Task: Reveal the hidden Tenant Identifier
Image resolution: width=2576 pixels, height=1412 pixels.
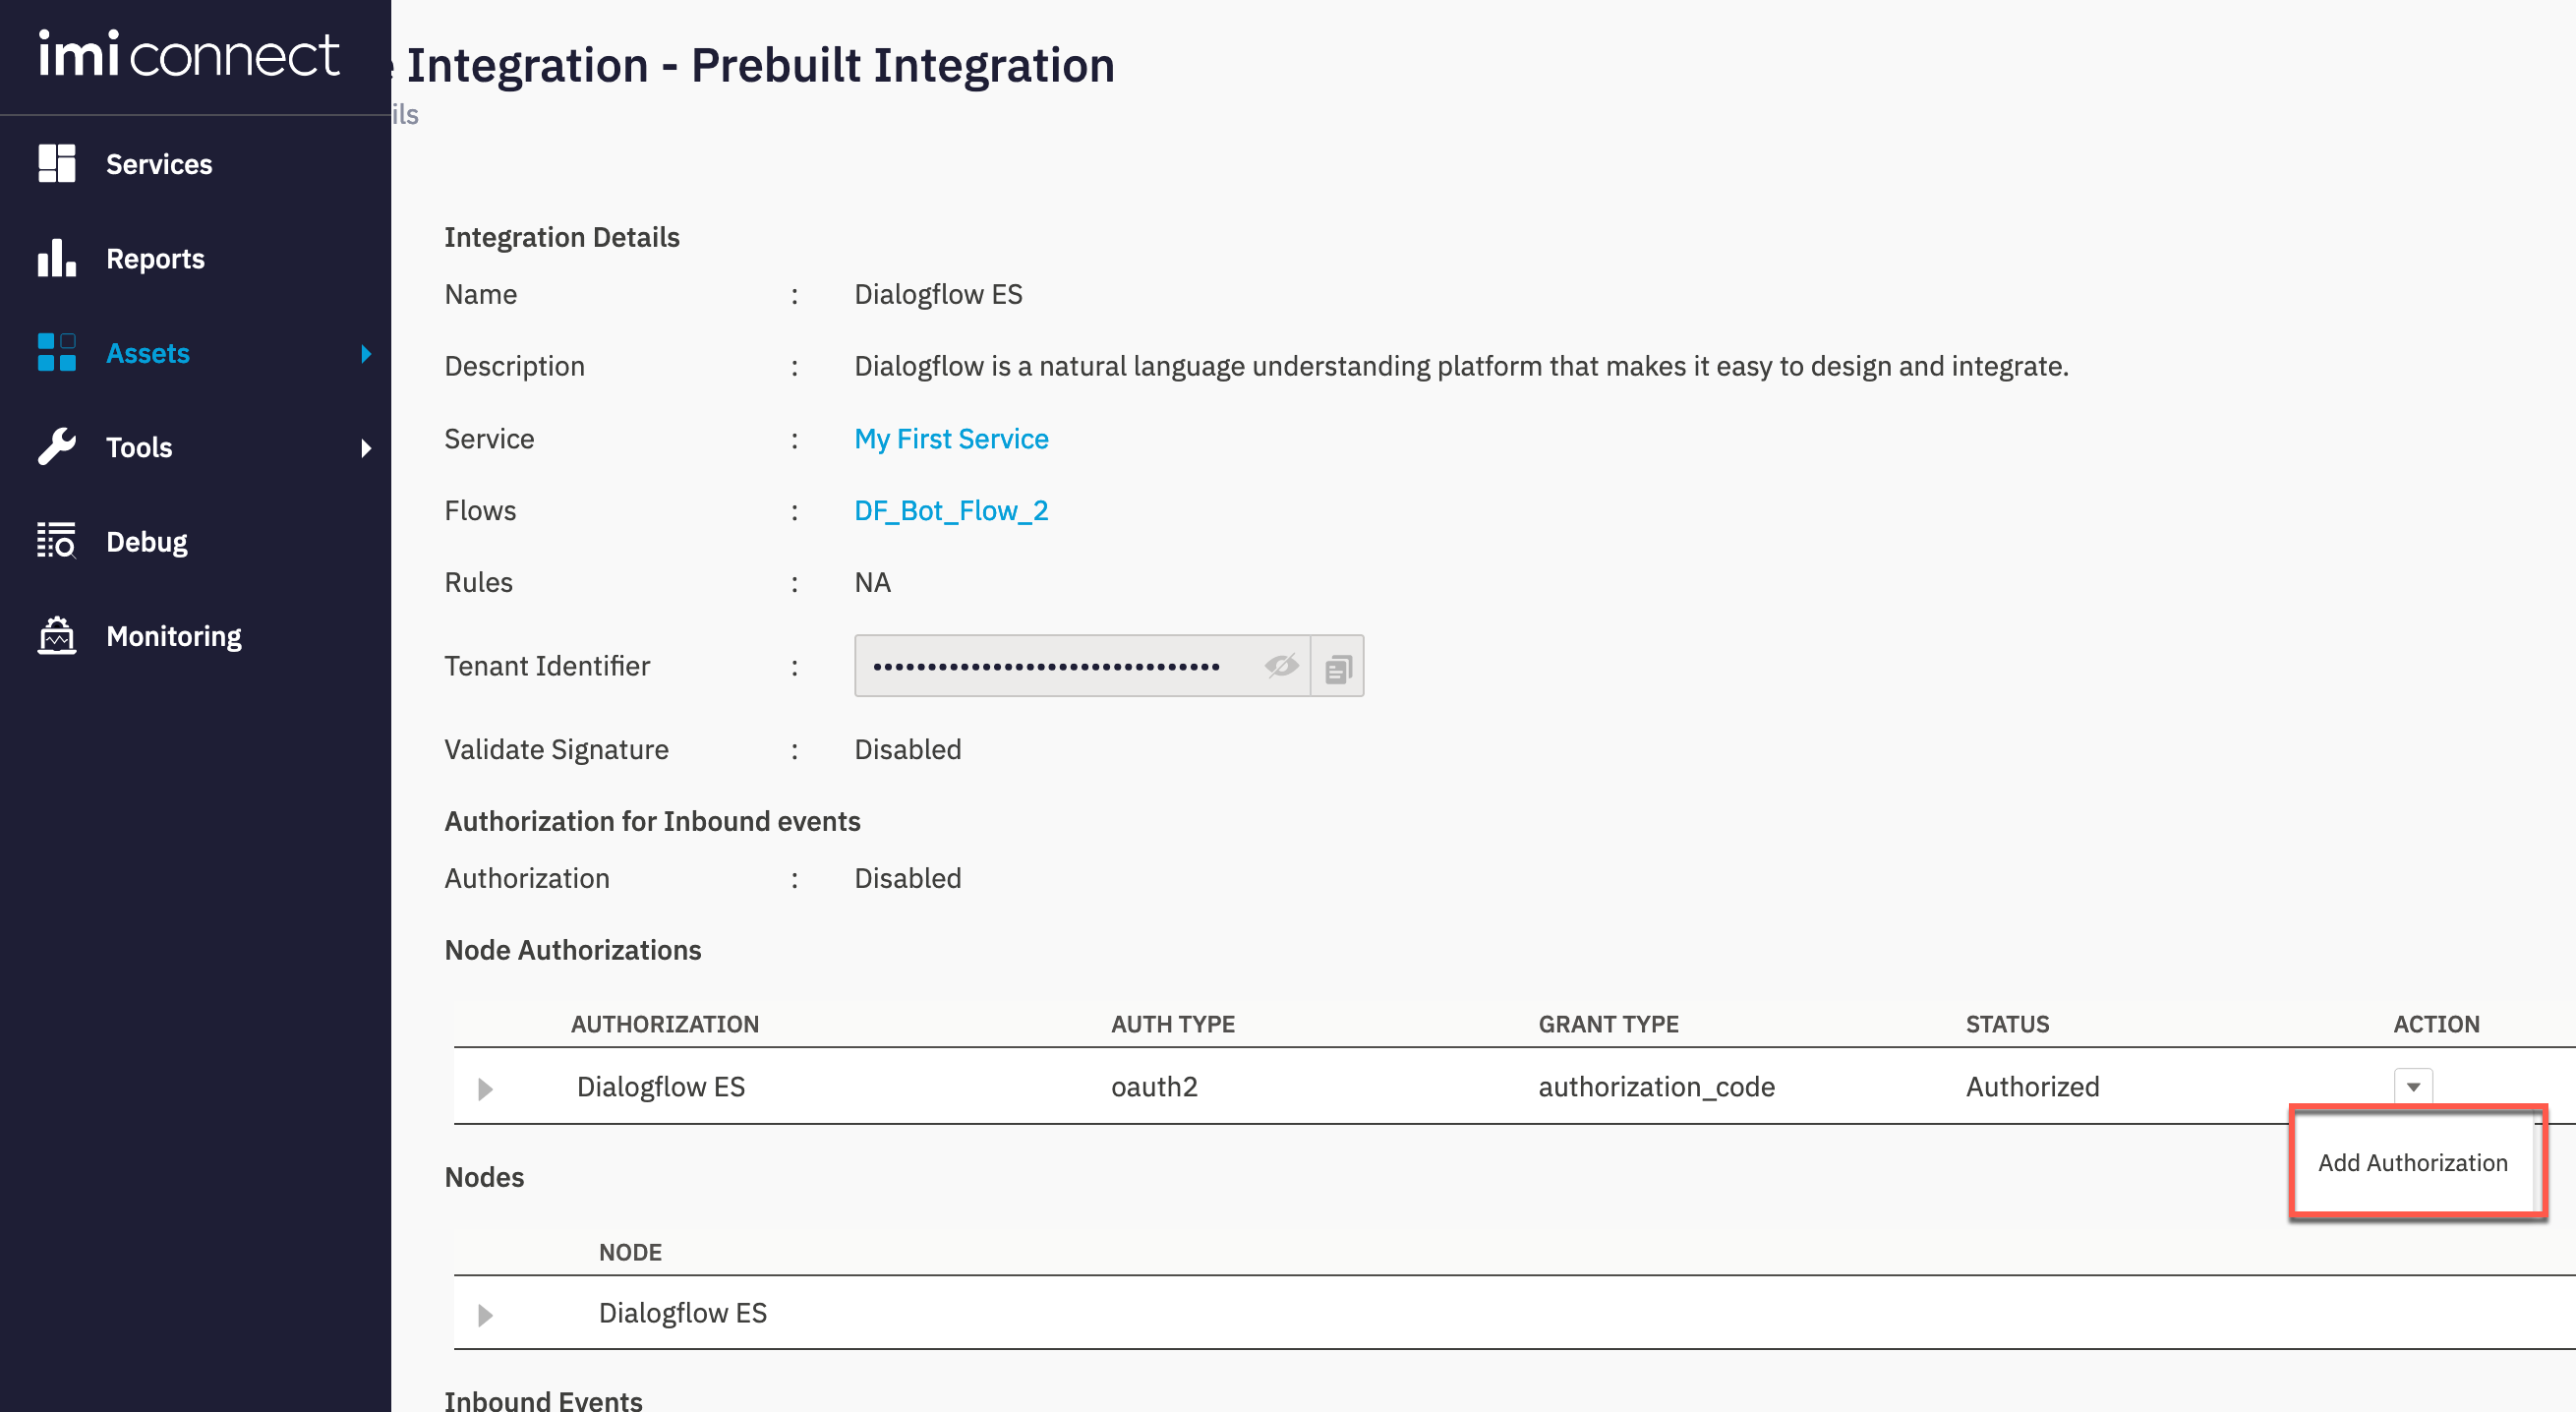Action: 1281,666
